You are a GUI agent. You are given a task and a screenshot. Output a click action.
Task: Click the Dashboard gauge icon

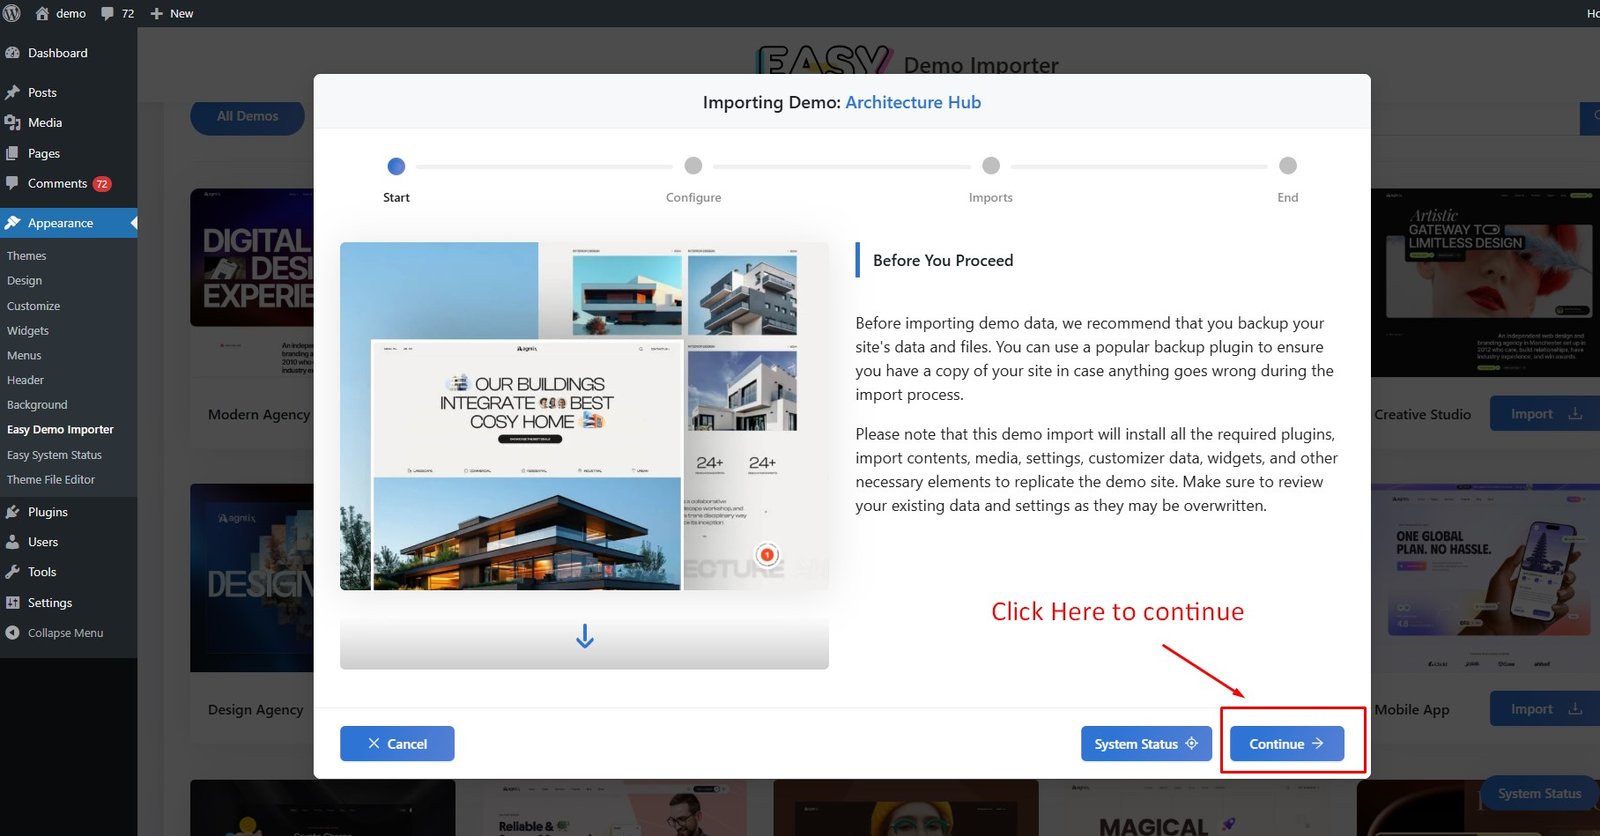tap(13, 53)
